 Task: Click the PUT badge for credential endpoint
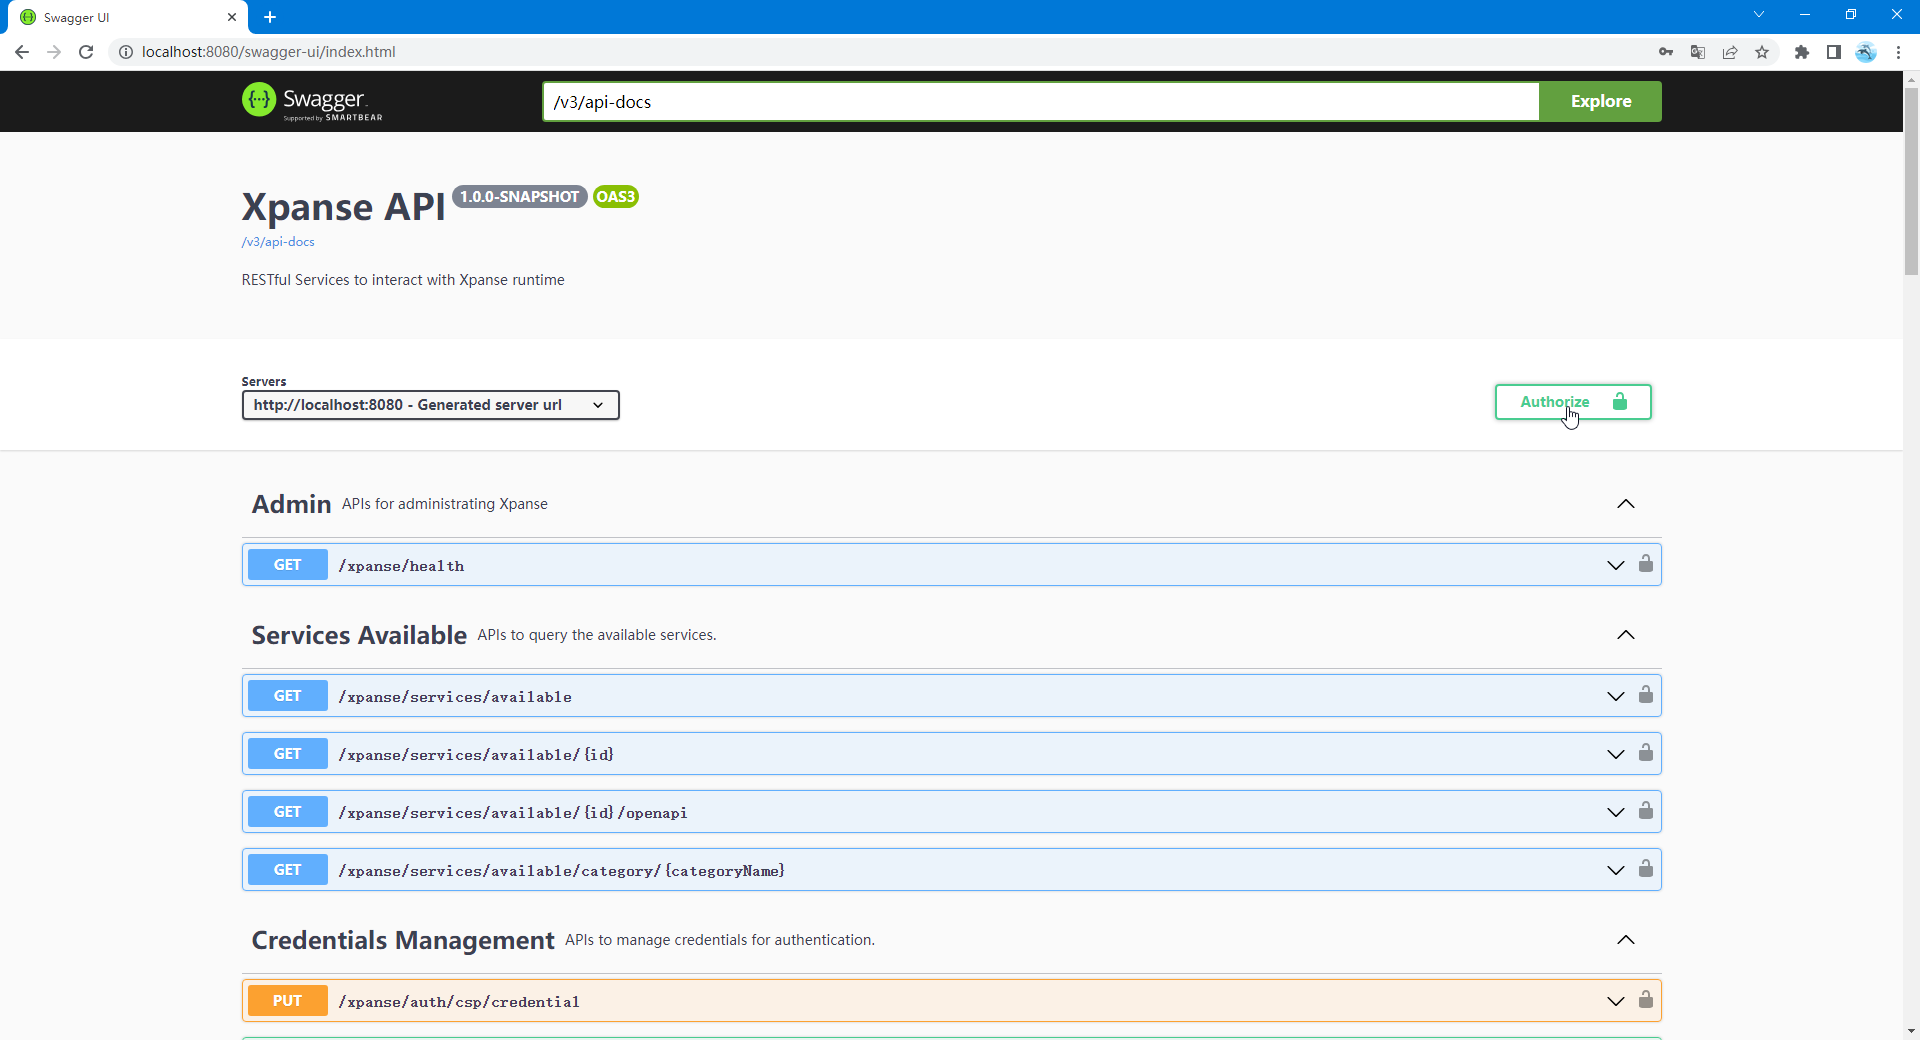(x=288, y=1001)
